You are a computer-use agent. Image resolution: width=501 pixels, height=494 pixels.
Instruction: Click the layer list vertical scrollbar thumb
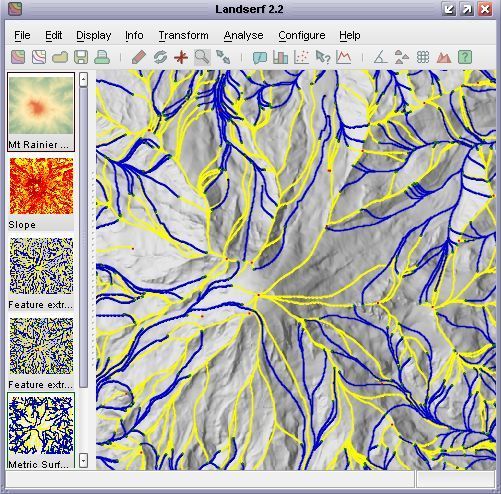pos(83,237)
